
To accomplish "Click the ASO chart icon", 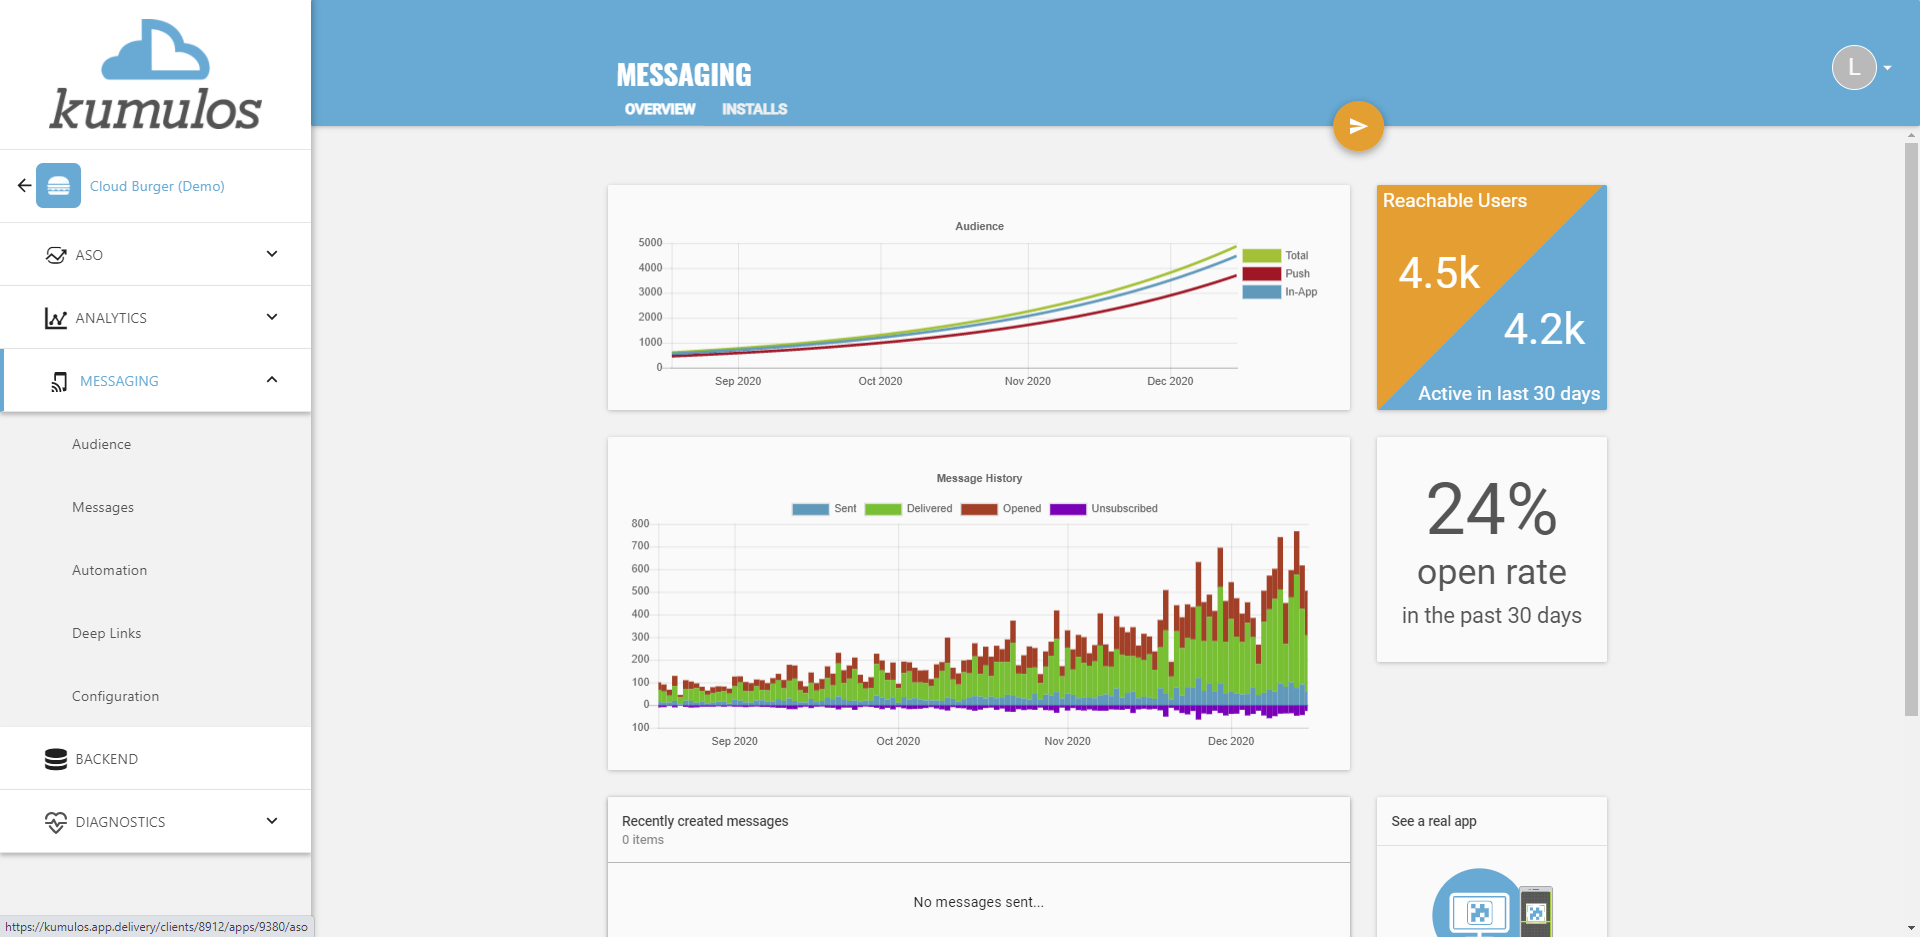I will click(x=56, y=255).
